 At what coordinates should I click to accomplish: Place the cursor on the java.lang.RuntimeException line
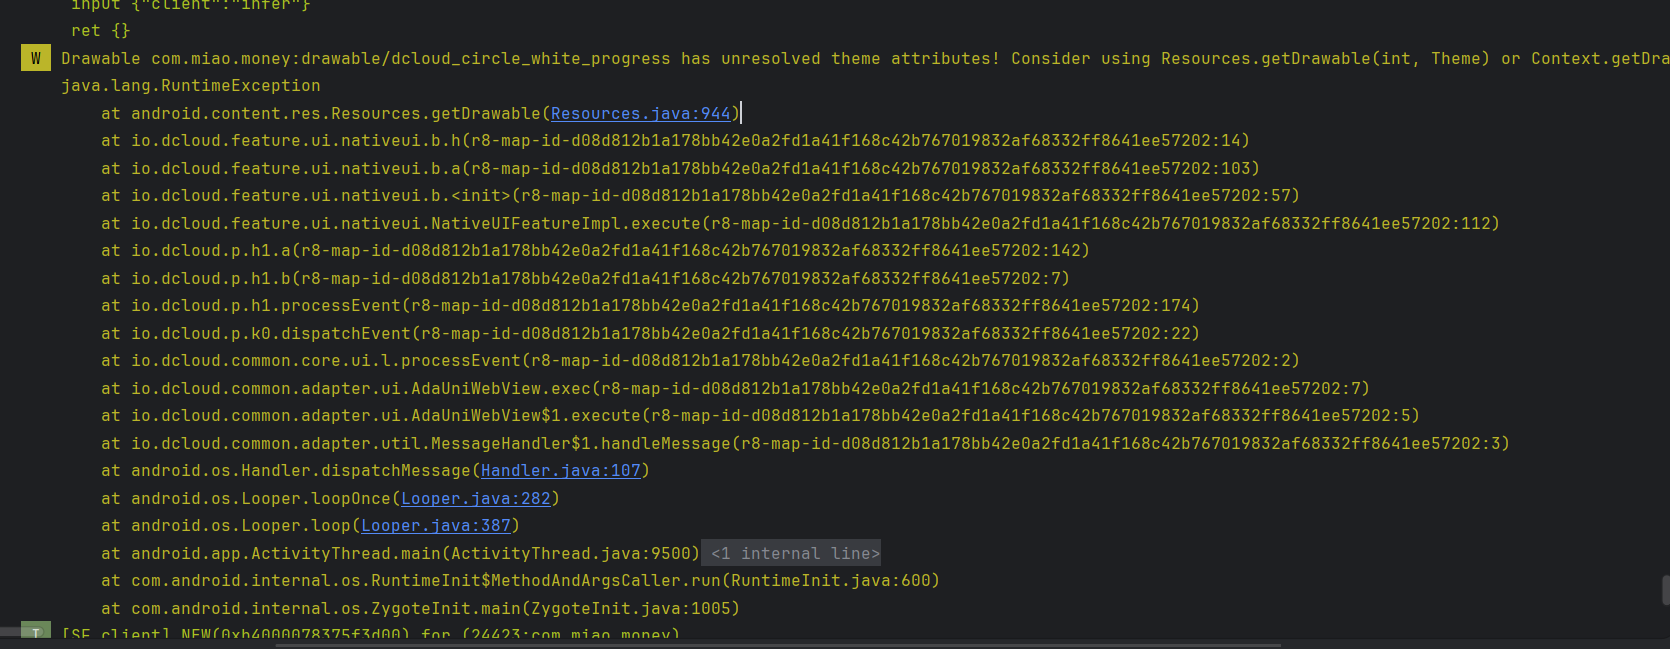[190, 86]
